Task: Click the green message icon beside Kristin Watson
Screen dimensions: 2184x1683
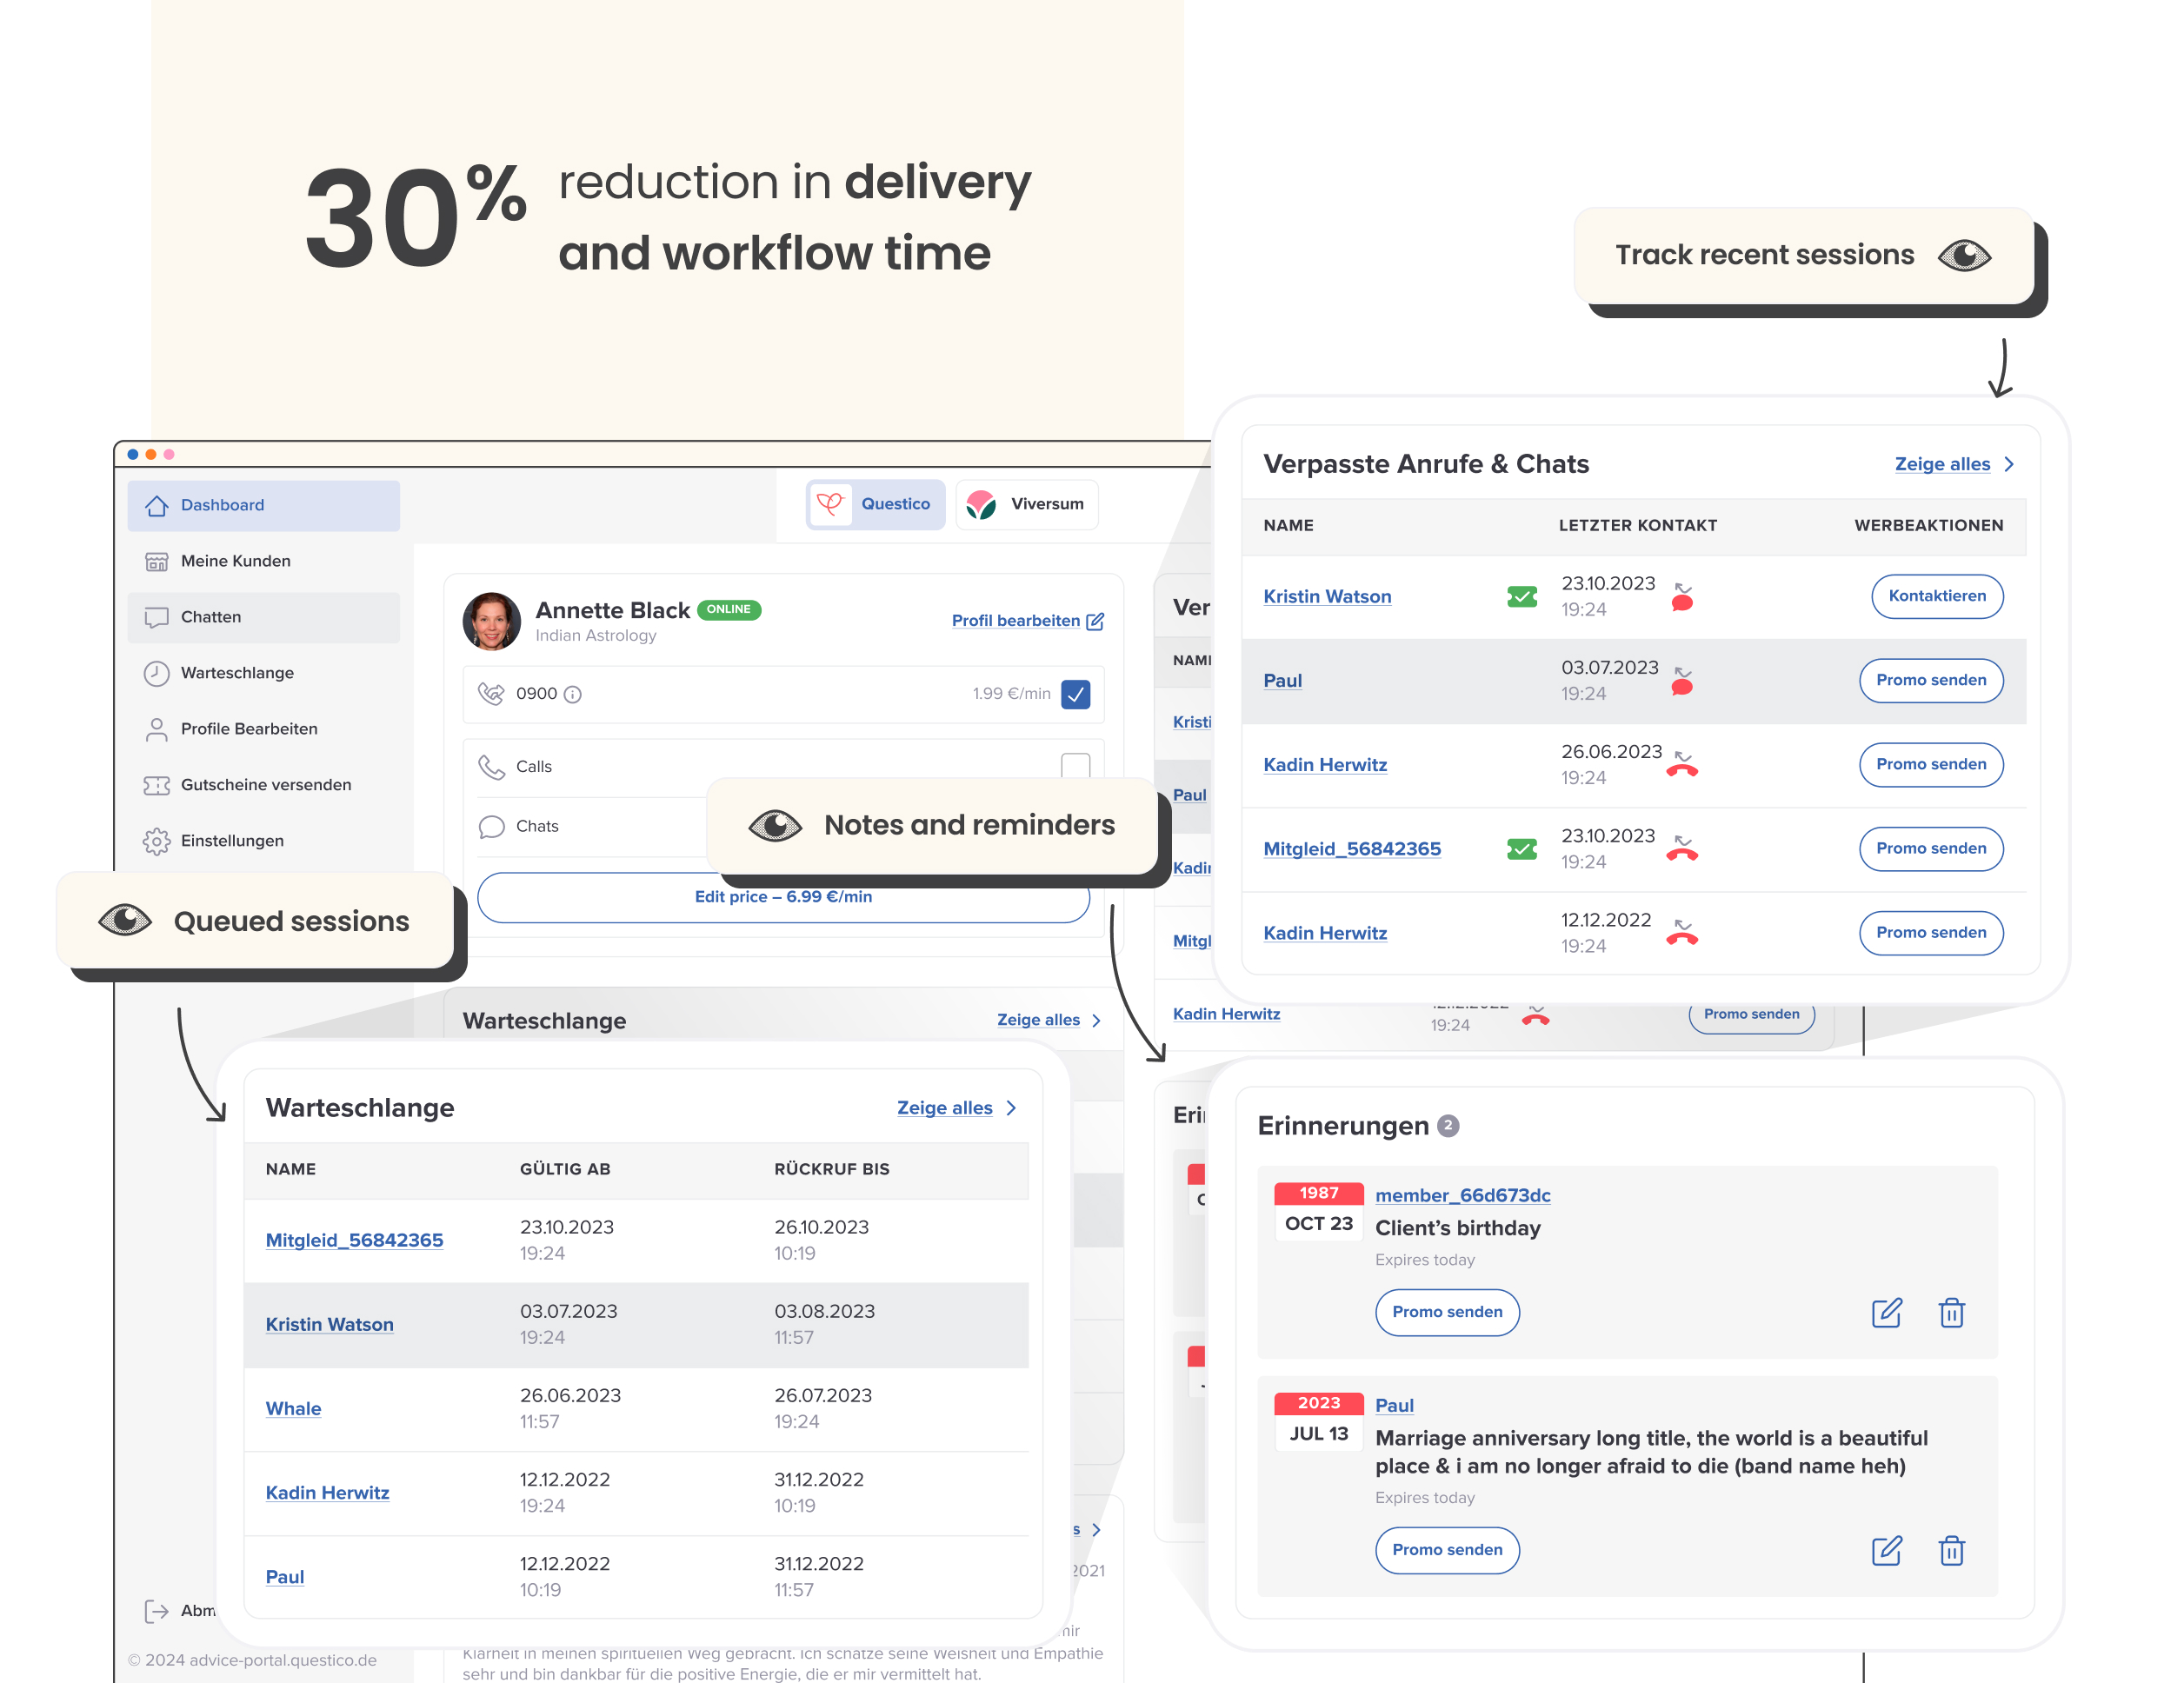Action: click(x=1521, y=597)
